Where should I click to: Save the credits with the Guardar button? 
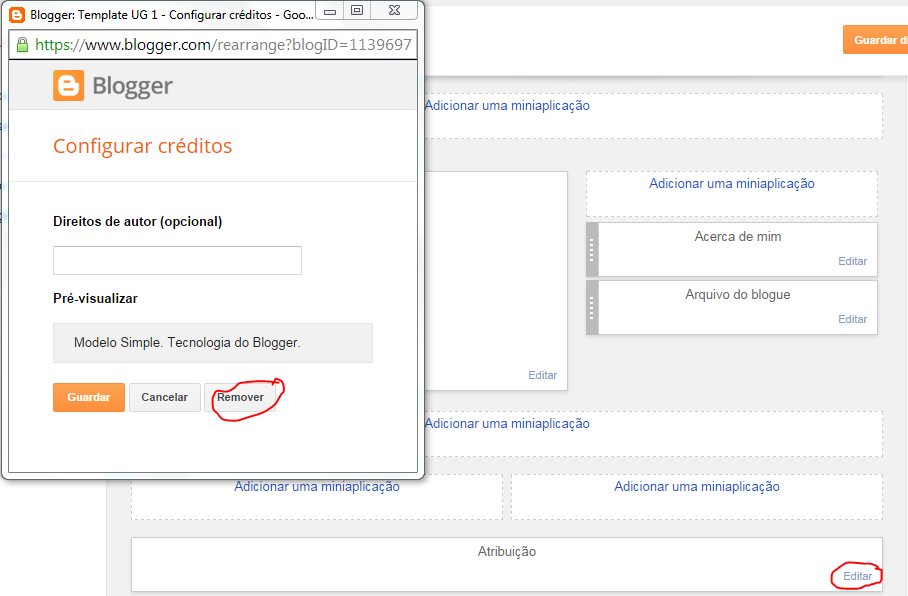coord(89,397)
